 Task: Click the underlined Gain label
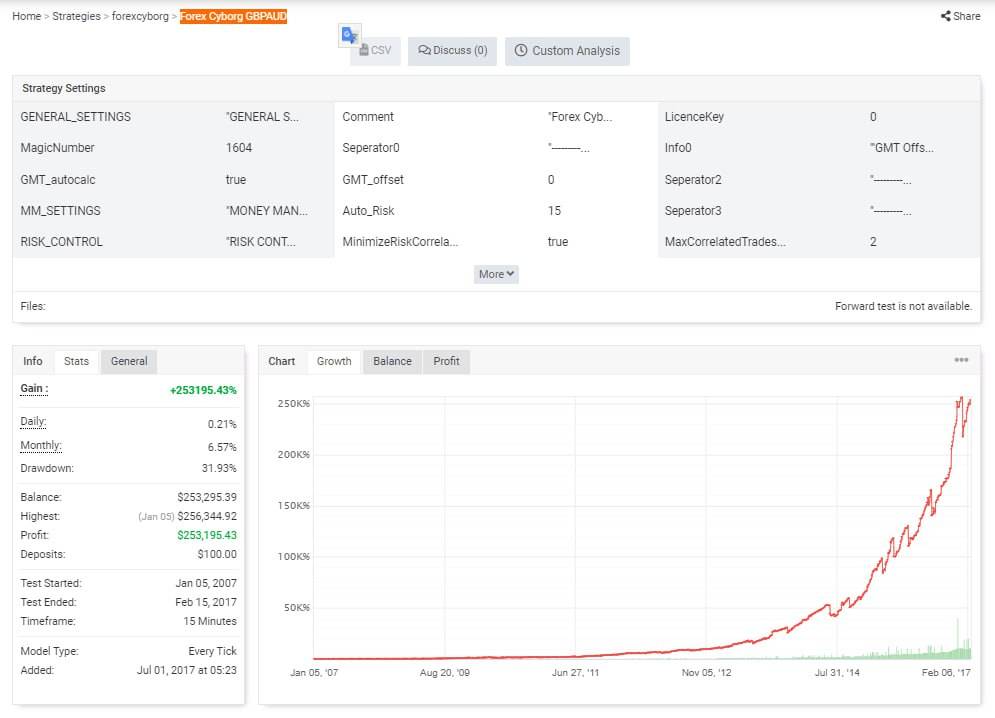point(34,388)
